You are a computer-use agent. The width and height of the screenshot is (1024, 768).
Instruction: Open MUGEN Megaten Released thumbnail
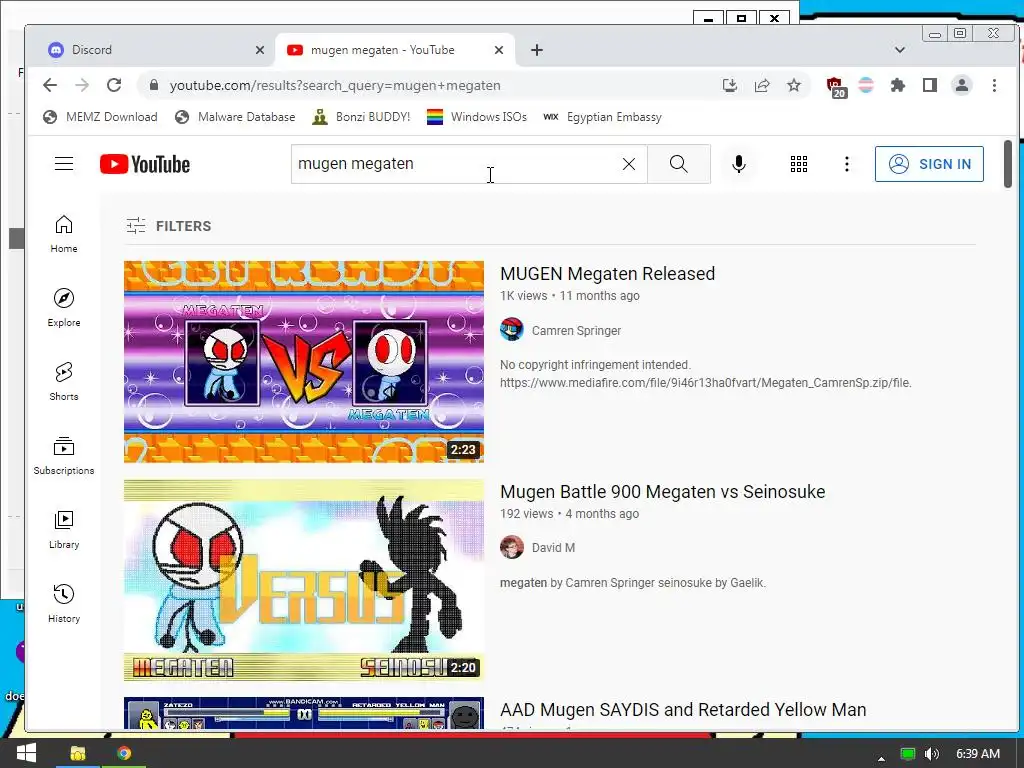304,362
